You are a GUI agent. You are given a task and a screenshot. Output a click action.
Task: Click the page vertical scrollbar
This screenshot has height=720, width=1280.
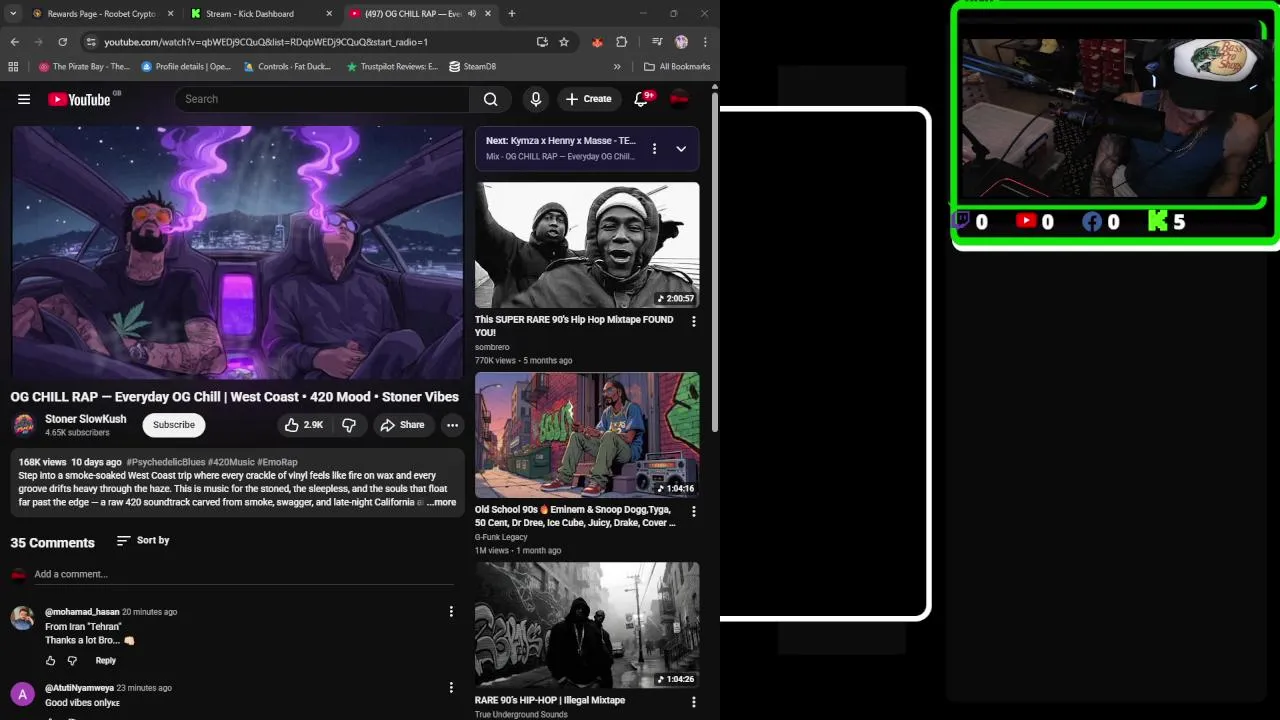tap(714, 260)
